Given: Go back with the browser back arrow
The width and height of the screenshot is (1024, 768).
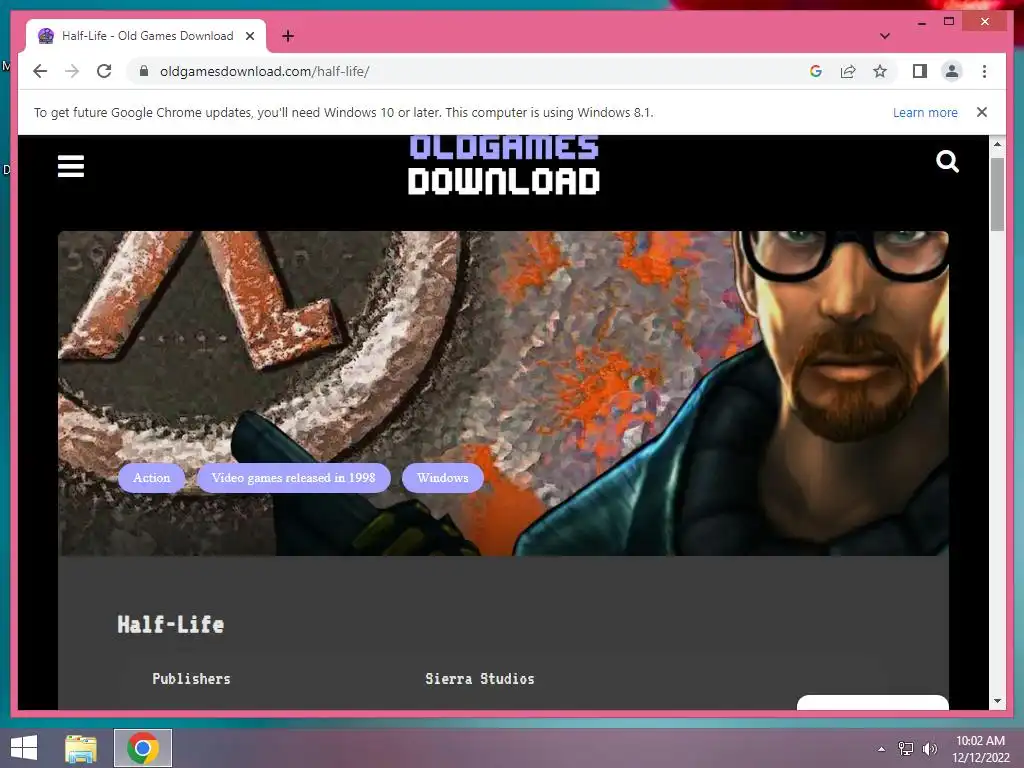Looking at the screenshot, I should tap(40, 71).
